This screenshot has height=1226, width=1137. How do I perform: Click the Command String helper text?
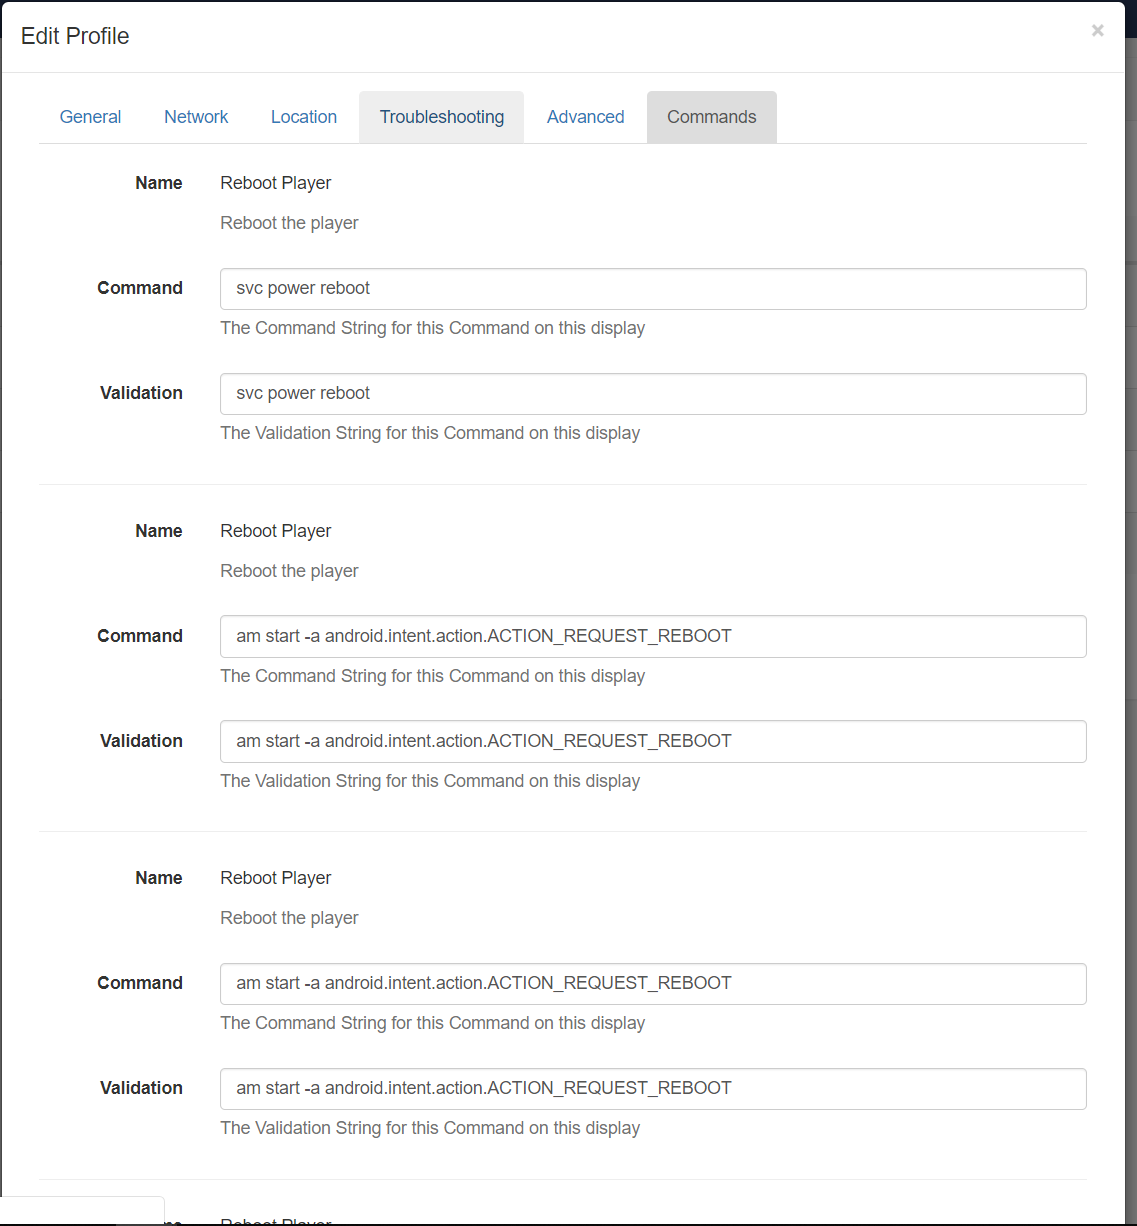432,328
